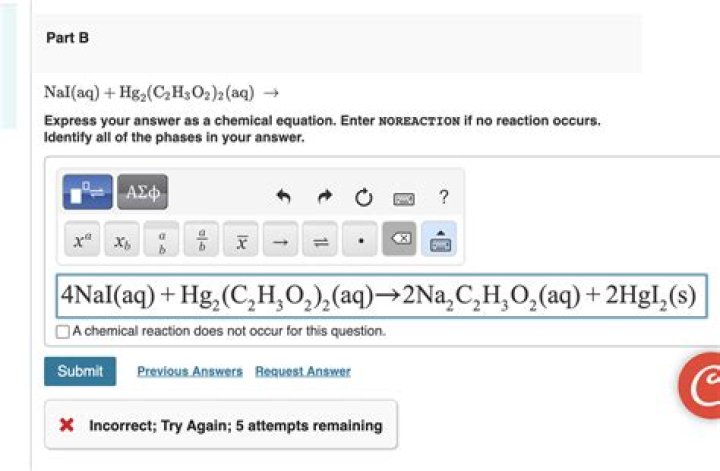Undo the last edit
The width and height of the screenshot is (720, 471).
tap(283, 198)
